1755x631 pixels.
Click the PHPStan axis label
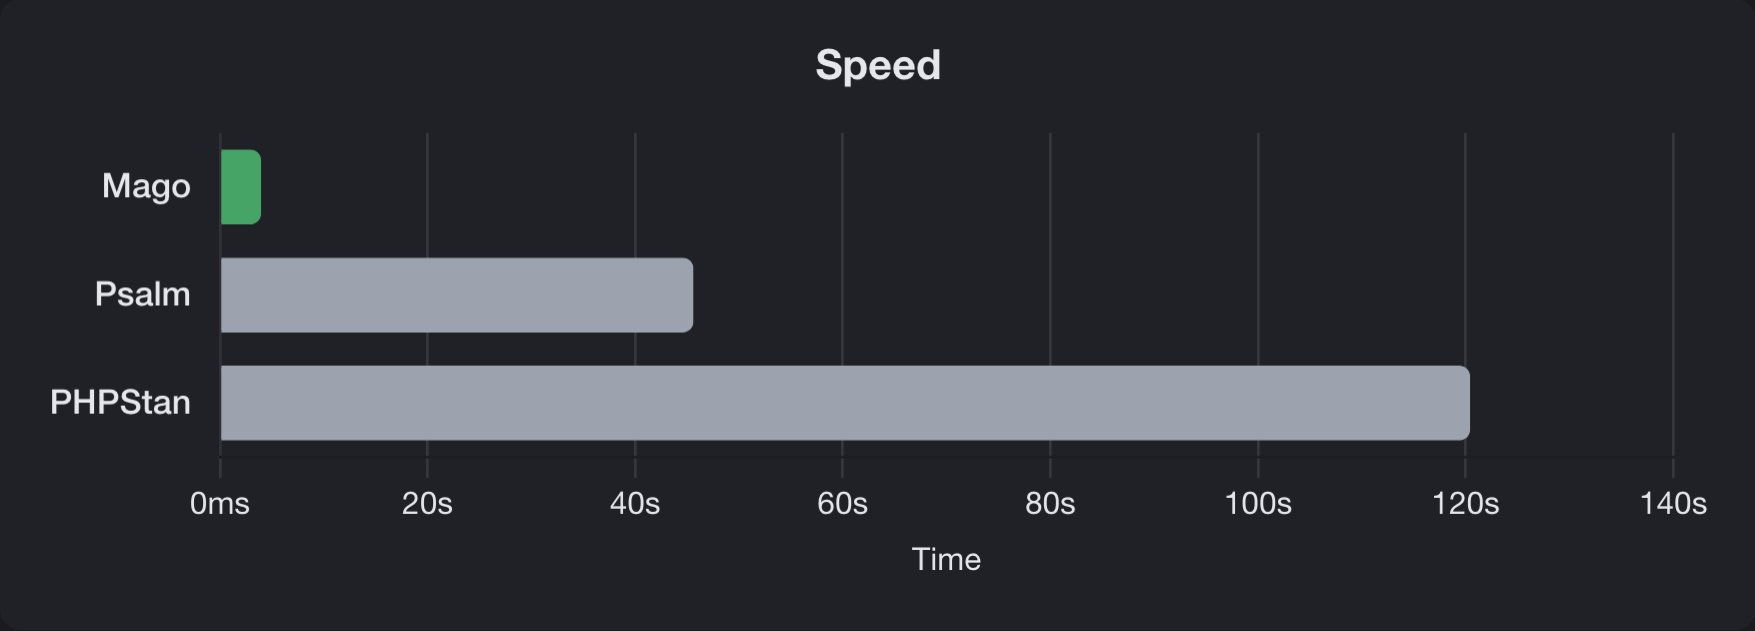120,403
